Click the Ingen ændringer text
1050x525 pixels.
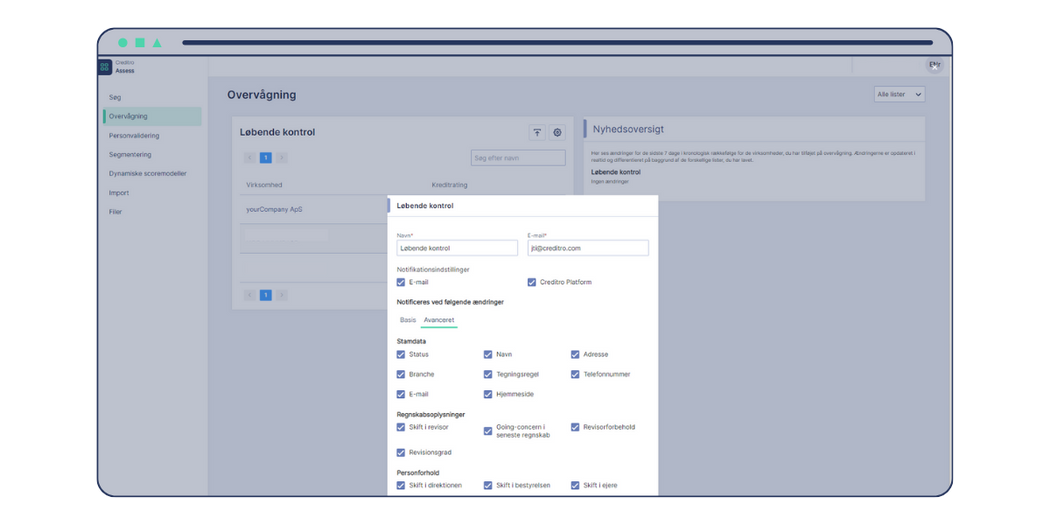[610, 181]
